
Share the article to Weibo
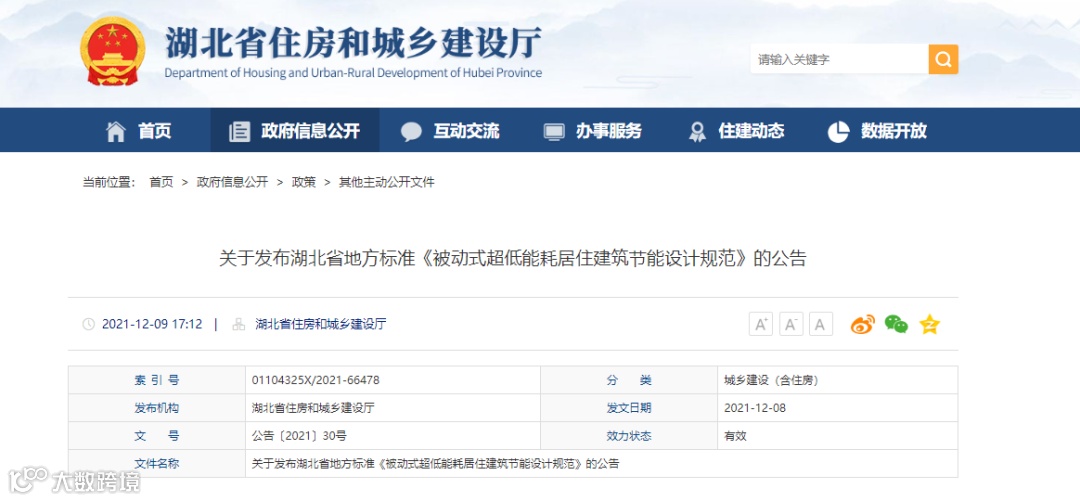point(862,324)
